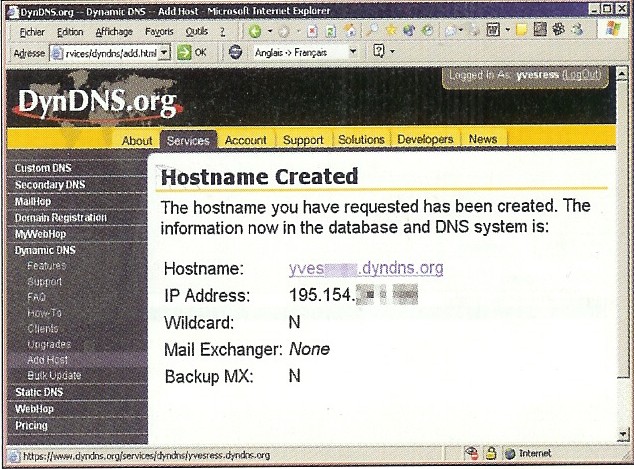Switch to the About tab
The height and width of the screenshot is (469, 634).
pyautogui.click(x=137, y=141)
